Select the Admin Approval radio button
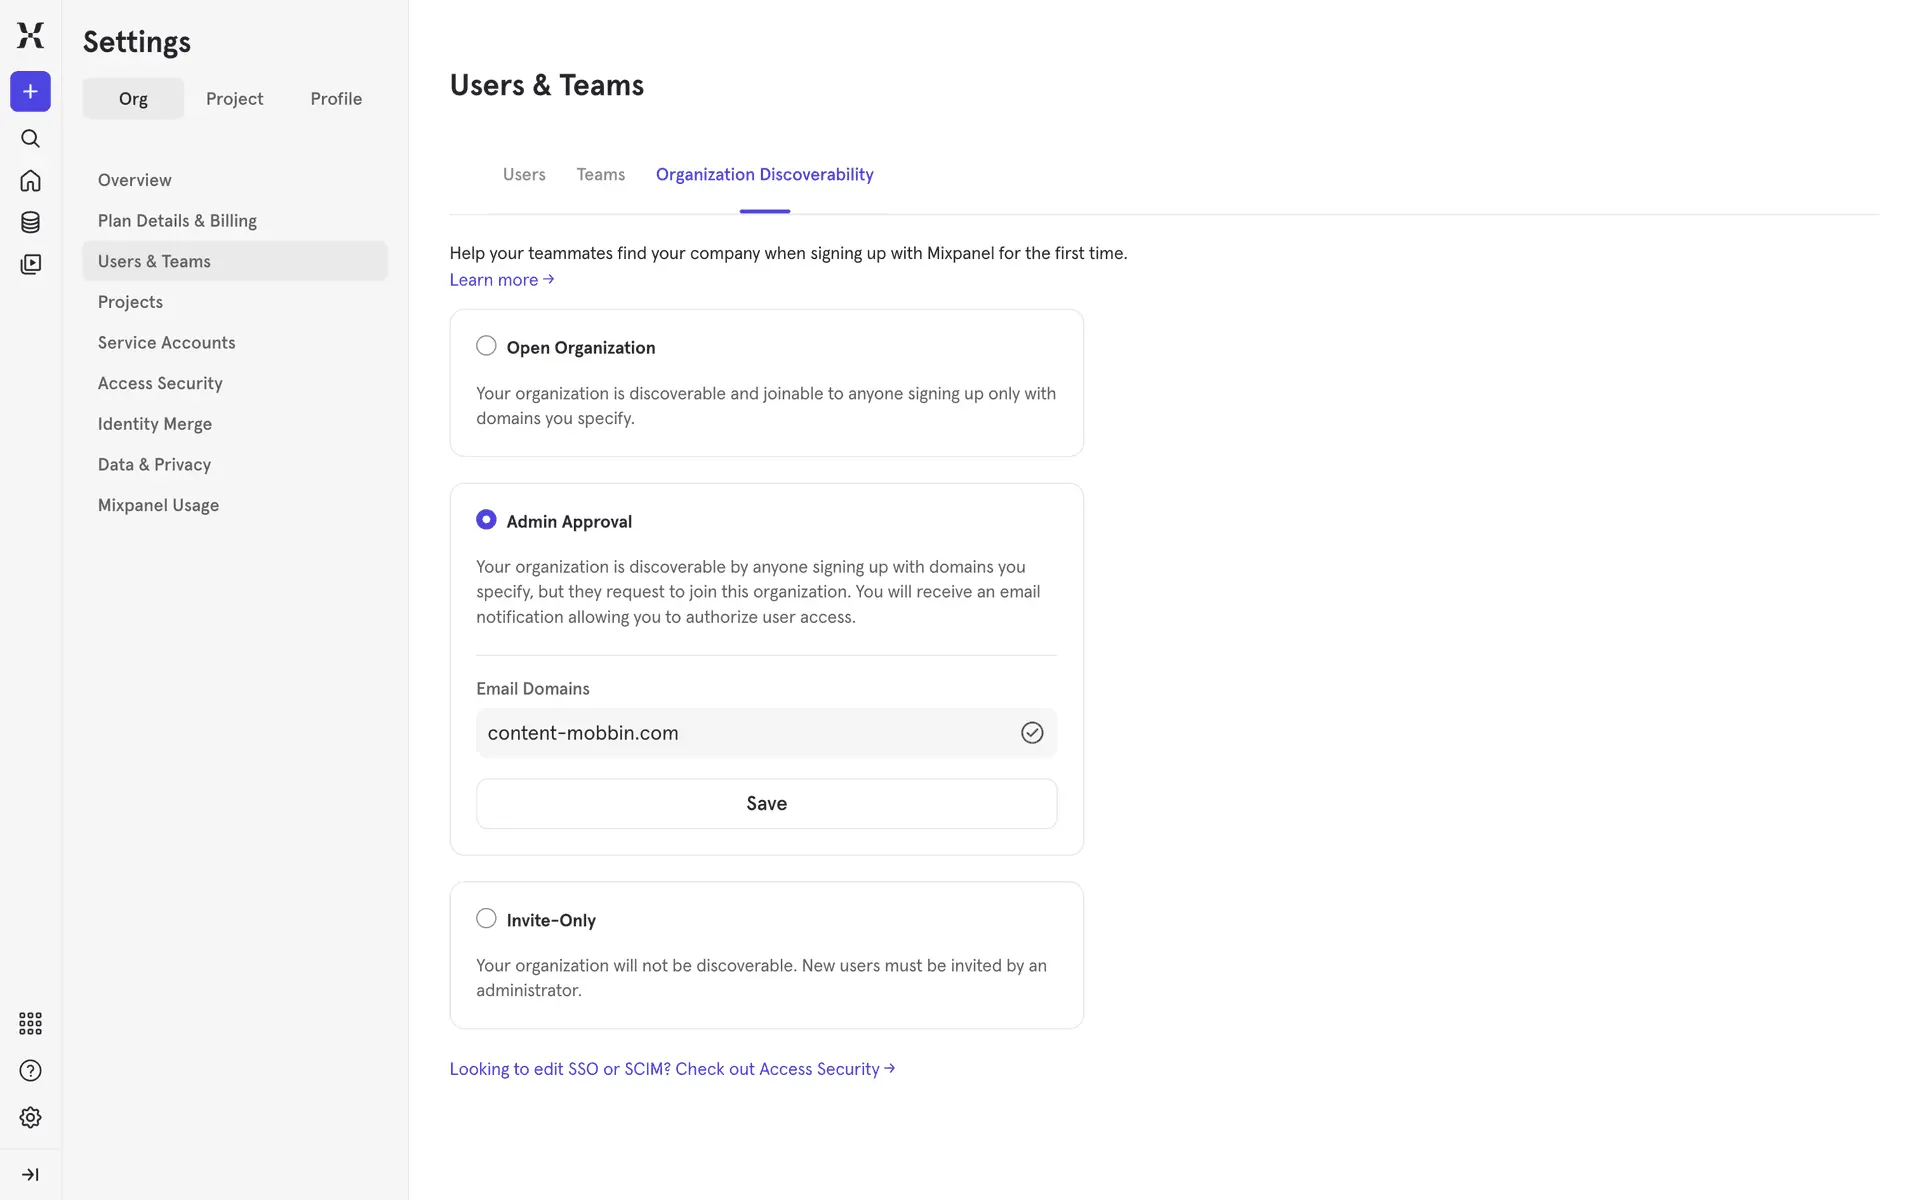Image resolution: width=1920 pixels, height=1200 pixels. pyautogui.click(x=486, y=520)
